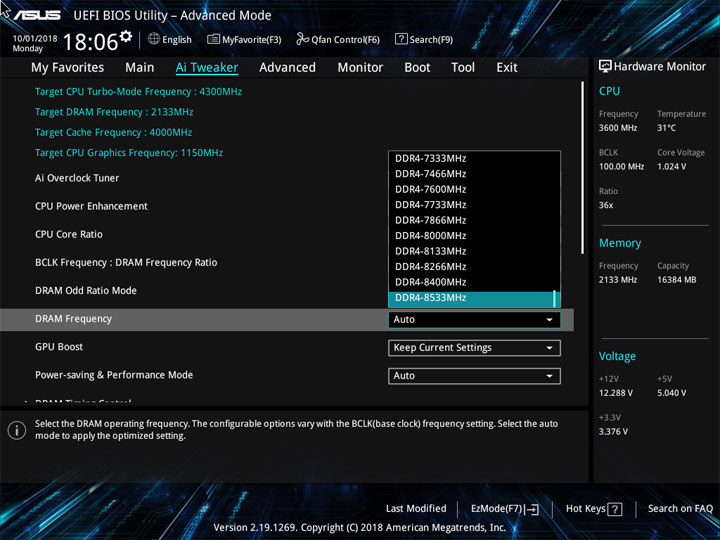Click the Memory section heading
The width and height of the screenshot is (720, 540).
coord(620,243)
